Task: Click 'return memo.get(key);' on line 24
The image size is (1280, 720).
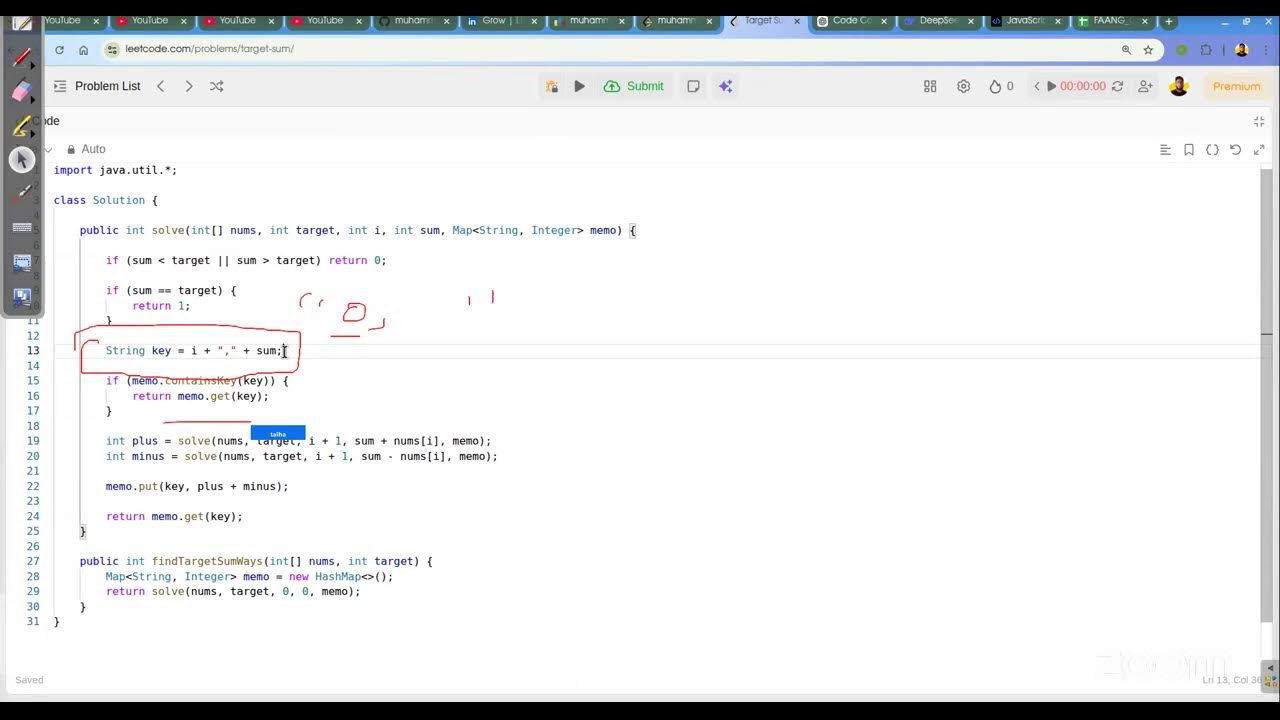Action: click(174, 516)
